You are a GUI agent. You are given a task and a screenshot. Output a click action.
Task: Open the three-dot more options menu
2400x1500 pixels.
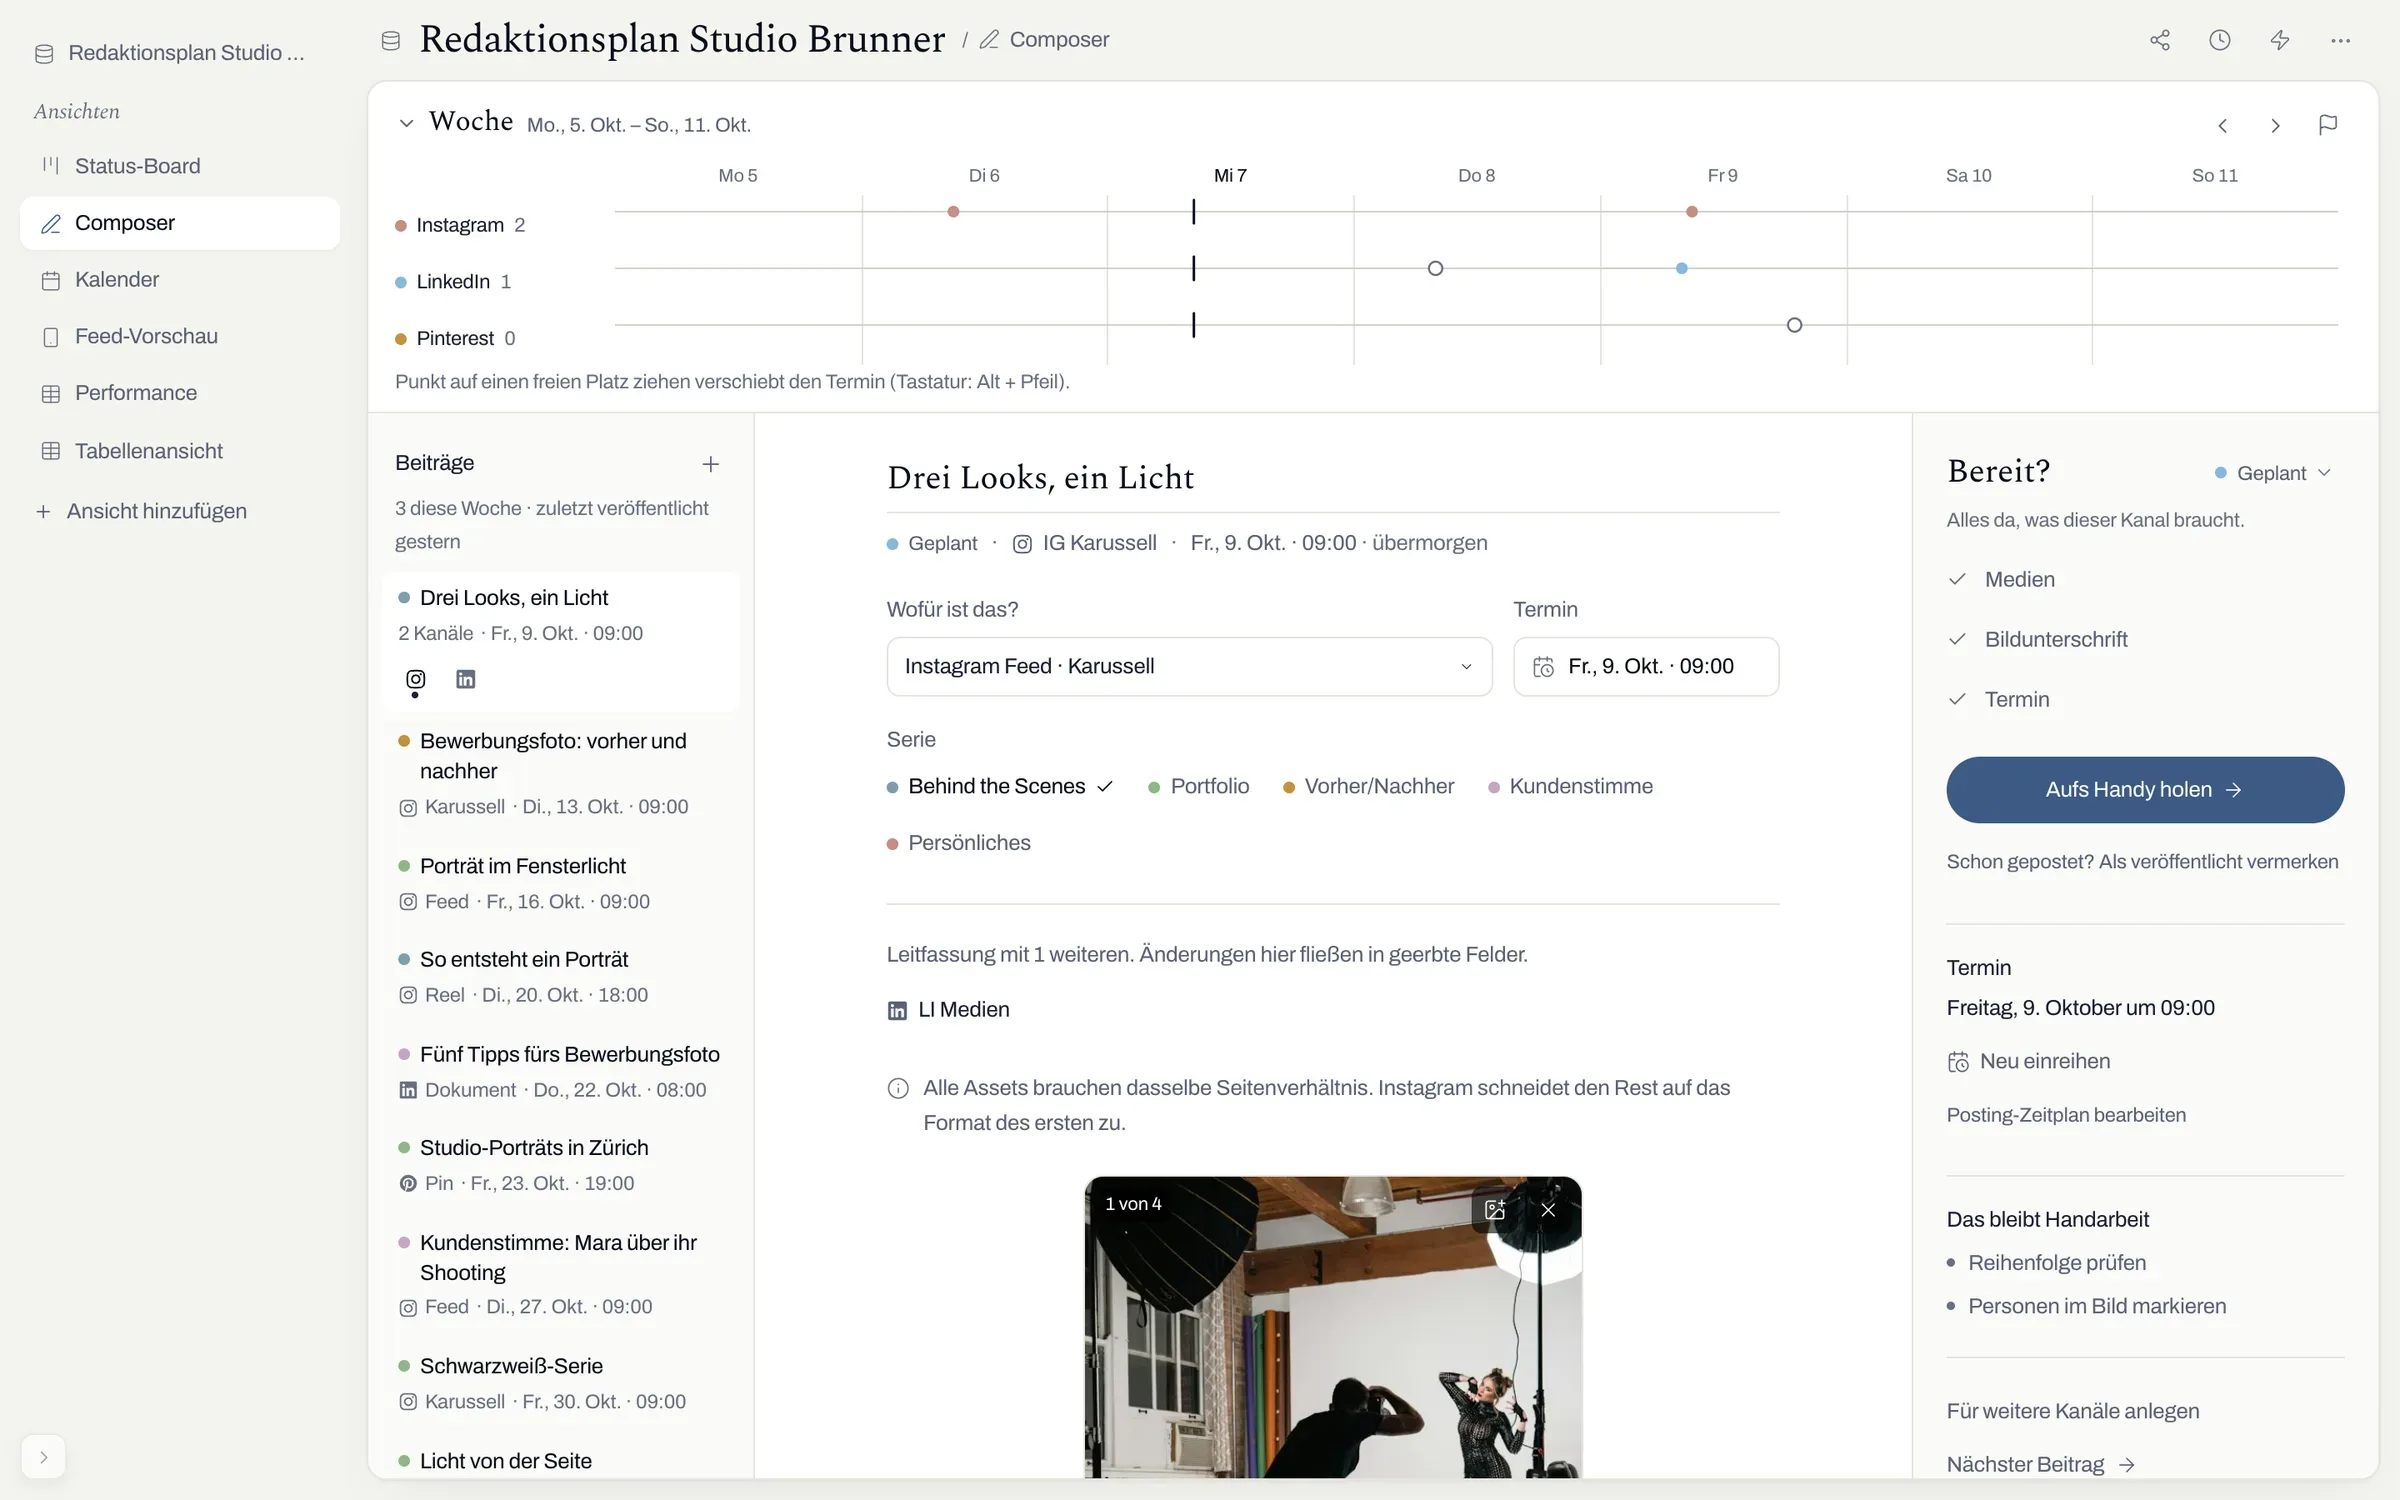[x=2340, y=40]
